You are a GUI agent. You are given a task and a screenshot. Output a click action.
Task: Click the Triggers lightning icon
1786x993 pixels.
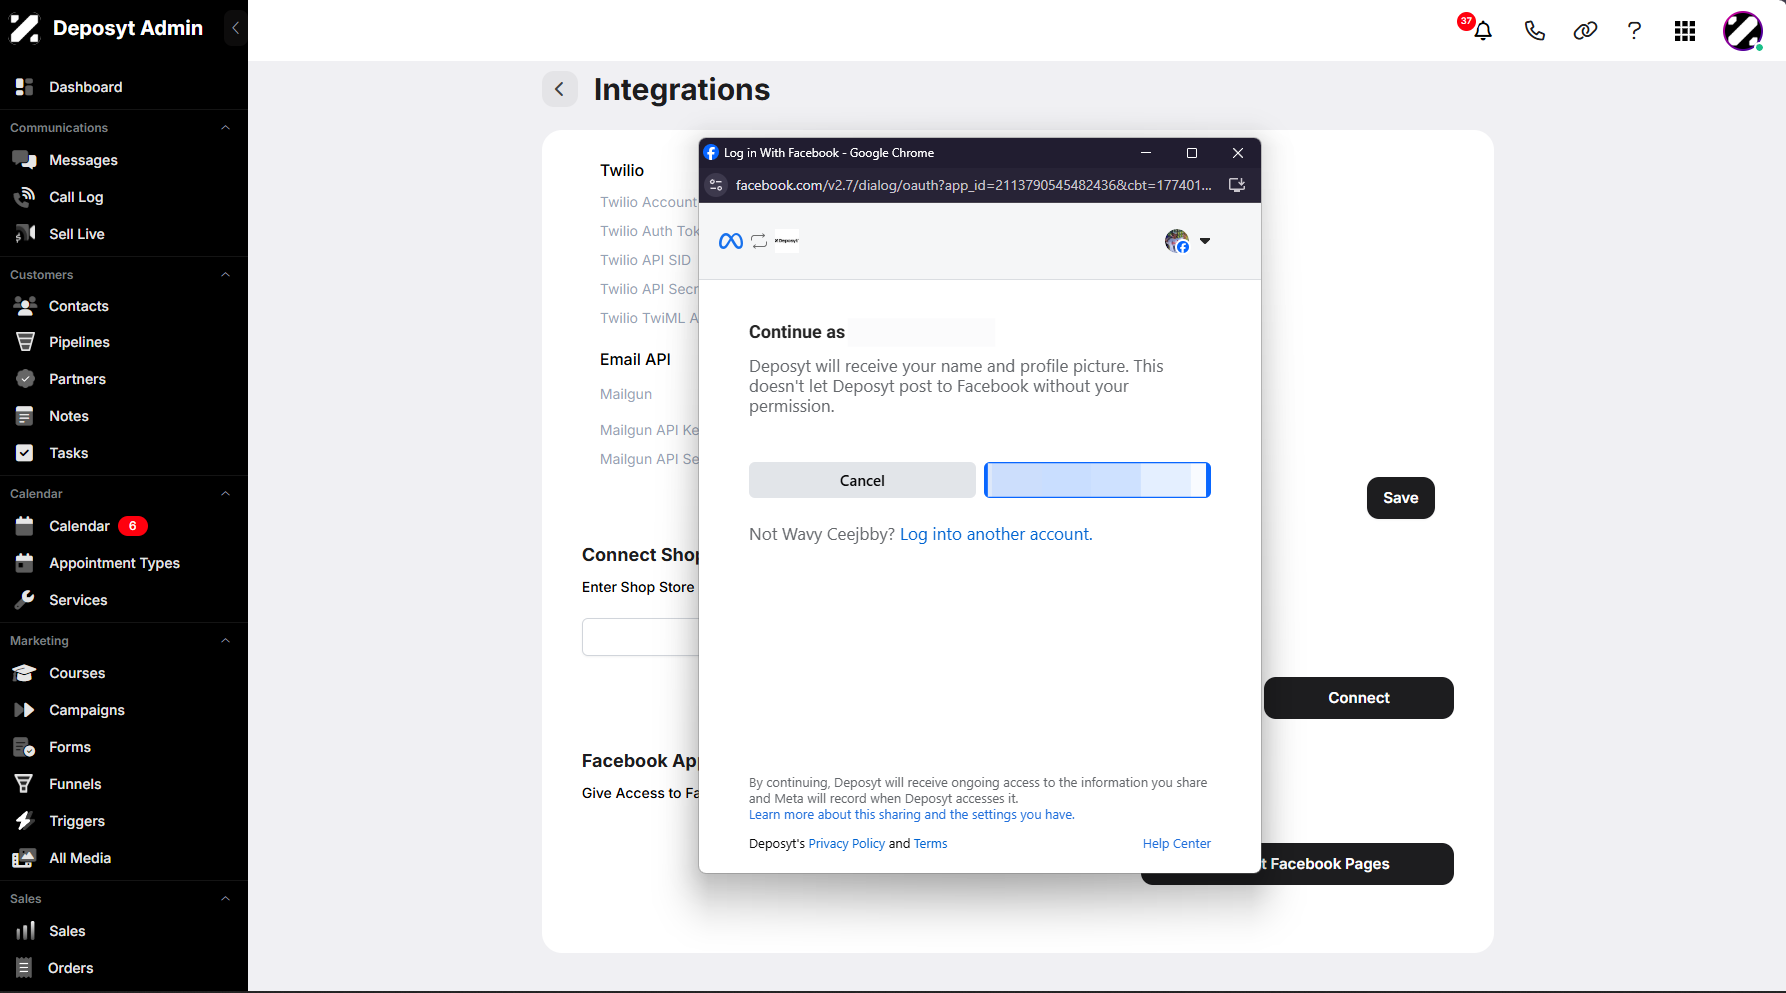25,821
